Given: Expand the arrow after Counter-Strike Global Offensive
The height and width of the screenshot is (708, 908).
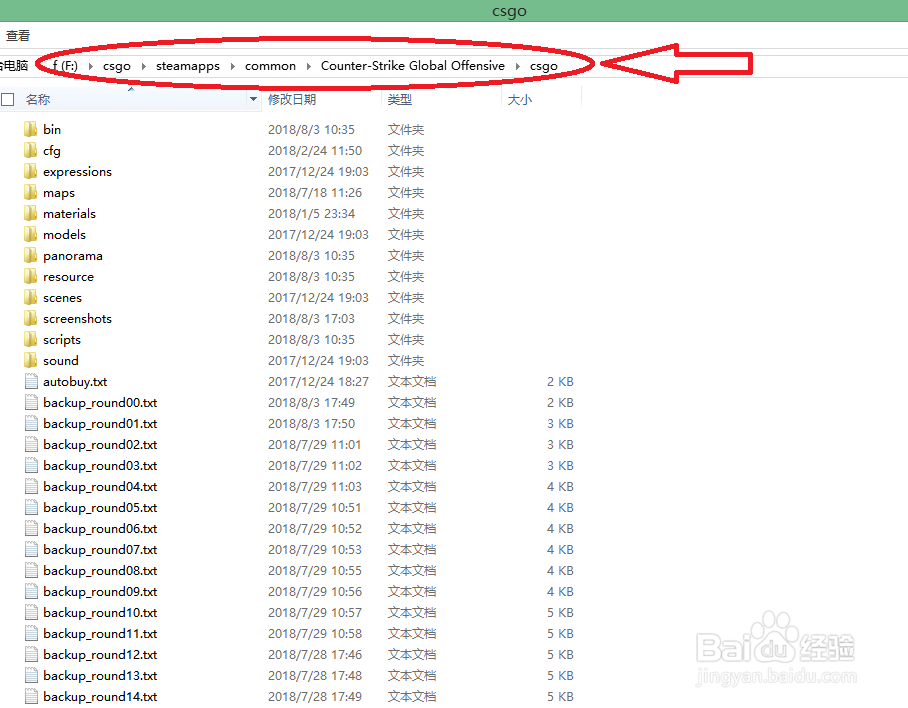Looking at the screenshot, I should pos(517,66).
